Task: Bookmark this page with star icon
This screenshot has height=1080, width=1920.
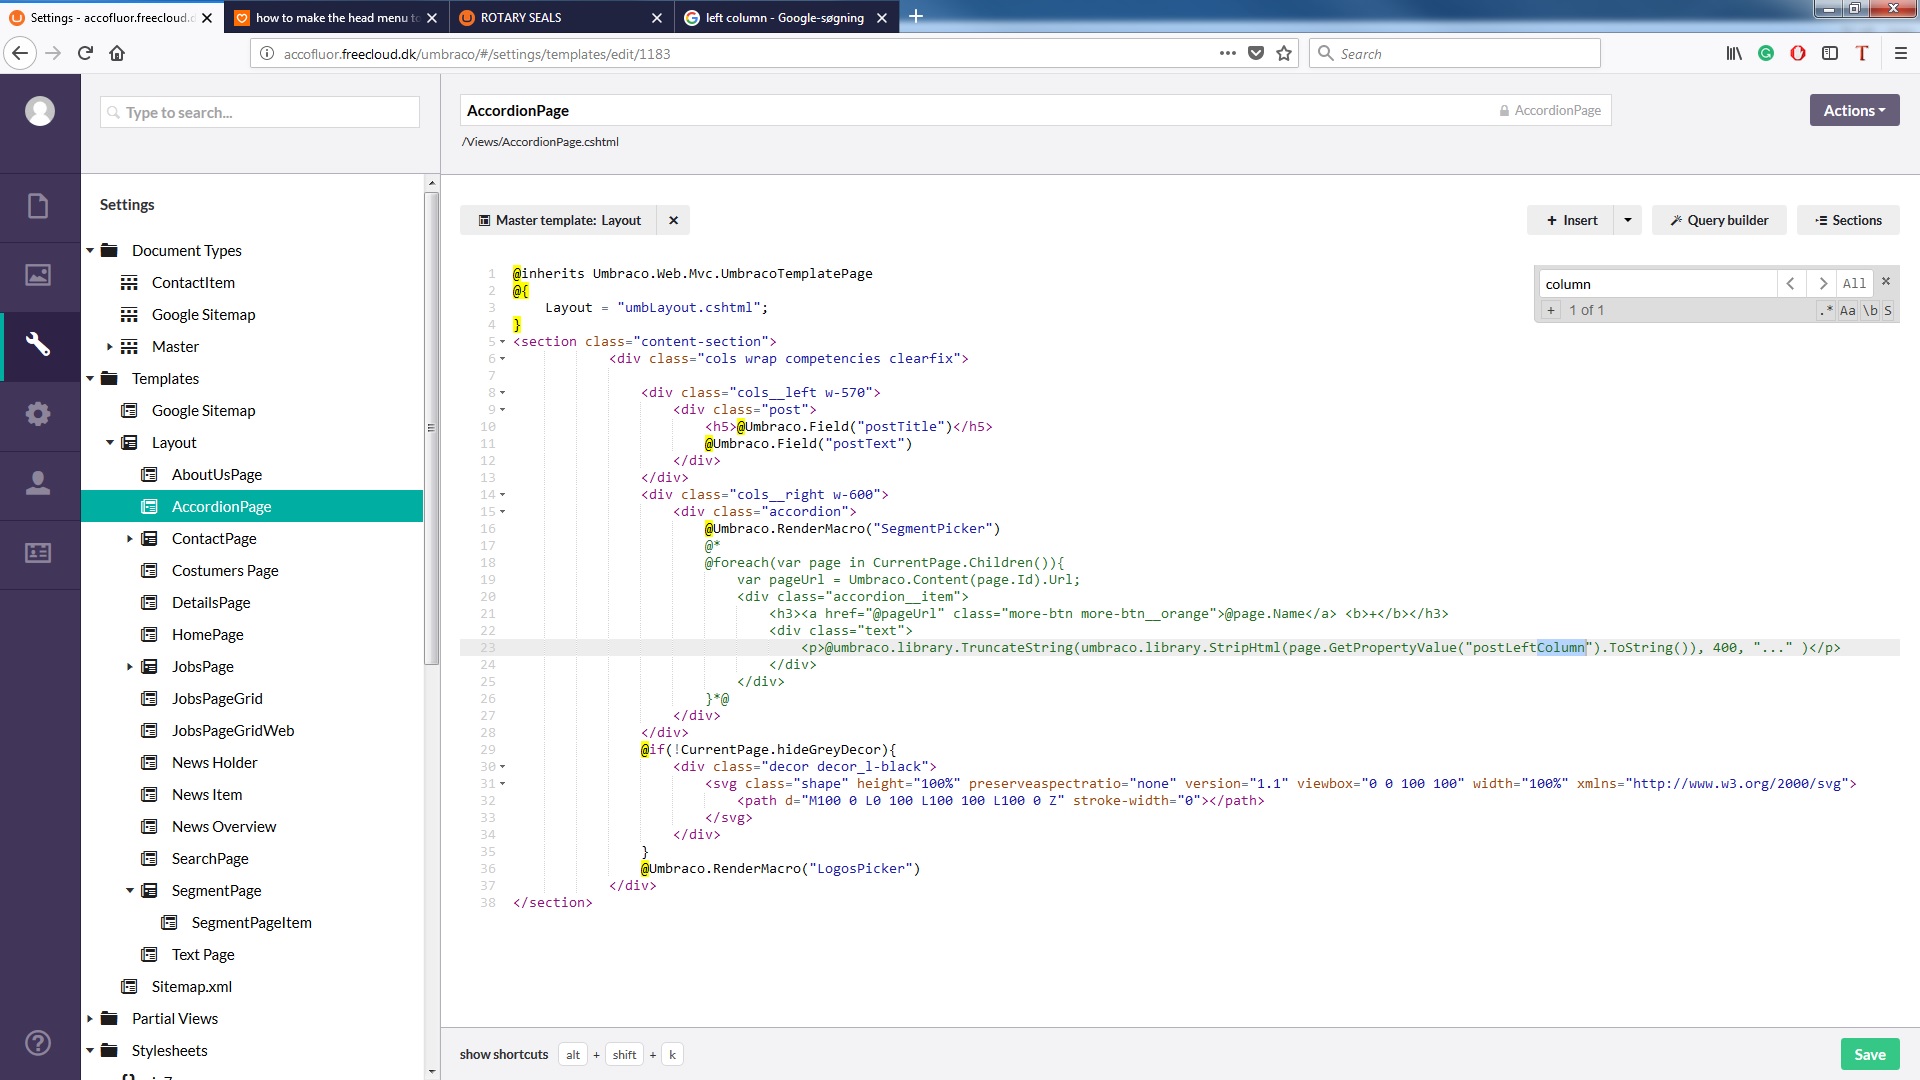Action: 1284,53
